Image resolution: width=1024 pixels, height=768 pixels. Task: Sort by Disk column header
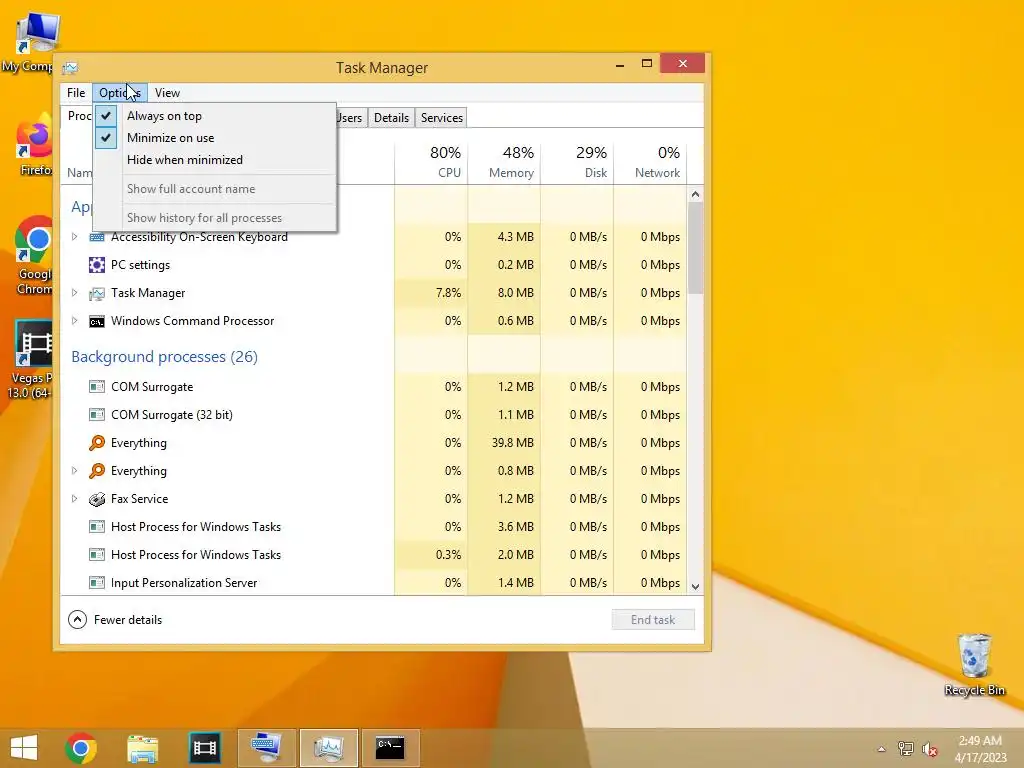[x=577, y=163]
